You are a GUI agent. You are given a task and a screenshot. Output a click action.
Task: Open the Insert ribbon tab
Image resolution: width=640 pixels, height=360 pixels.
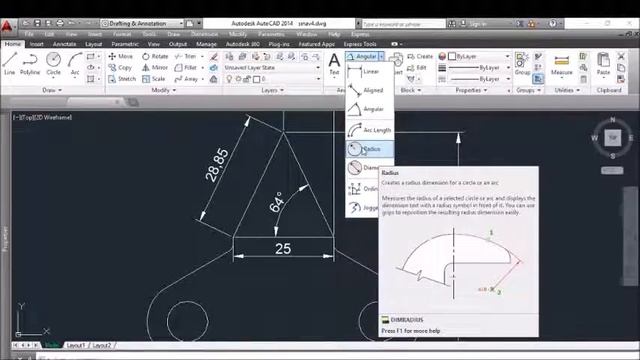36,44
